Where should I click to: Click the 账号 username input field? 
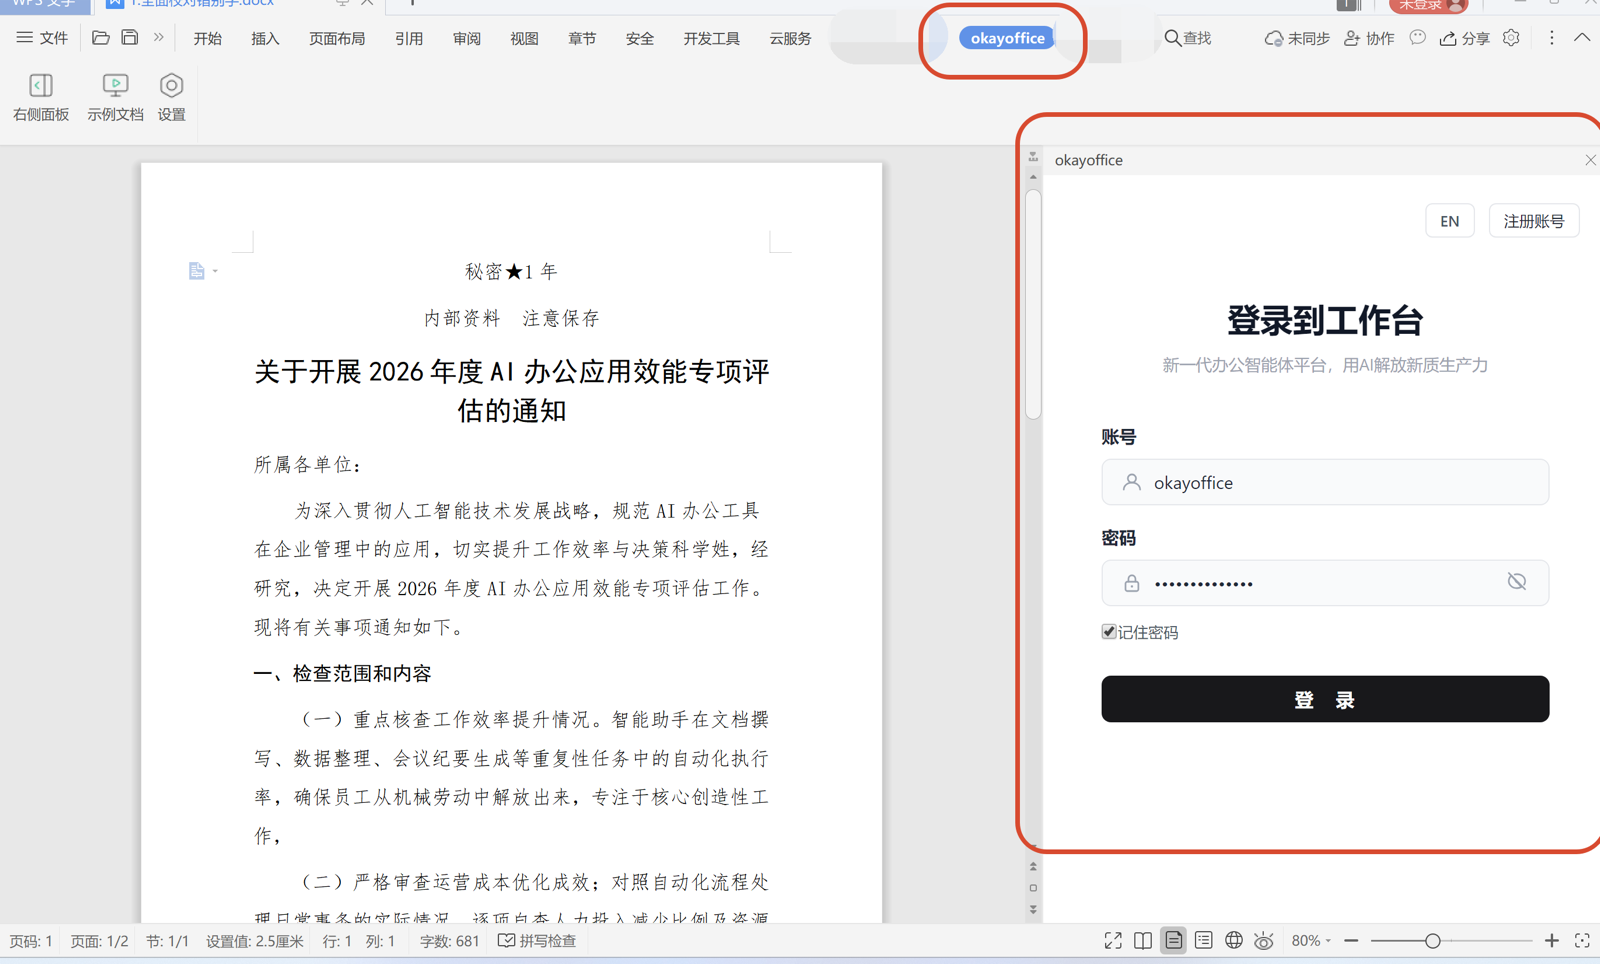point(1325,482)
